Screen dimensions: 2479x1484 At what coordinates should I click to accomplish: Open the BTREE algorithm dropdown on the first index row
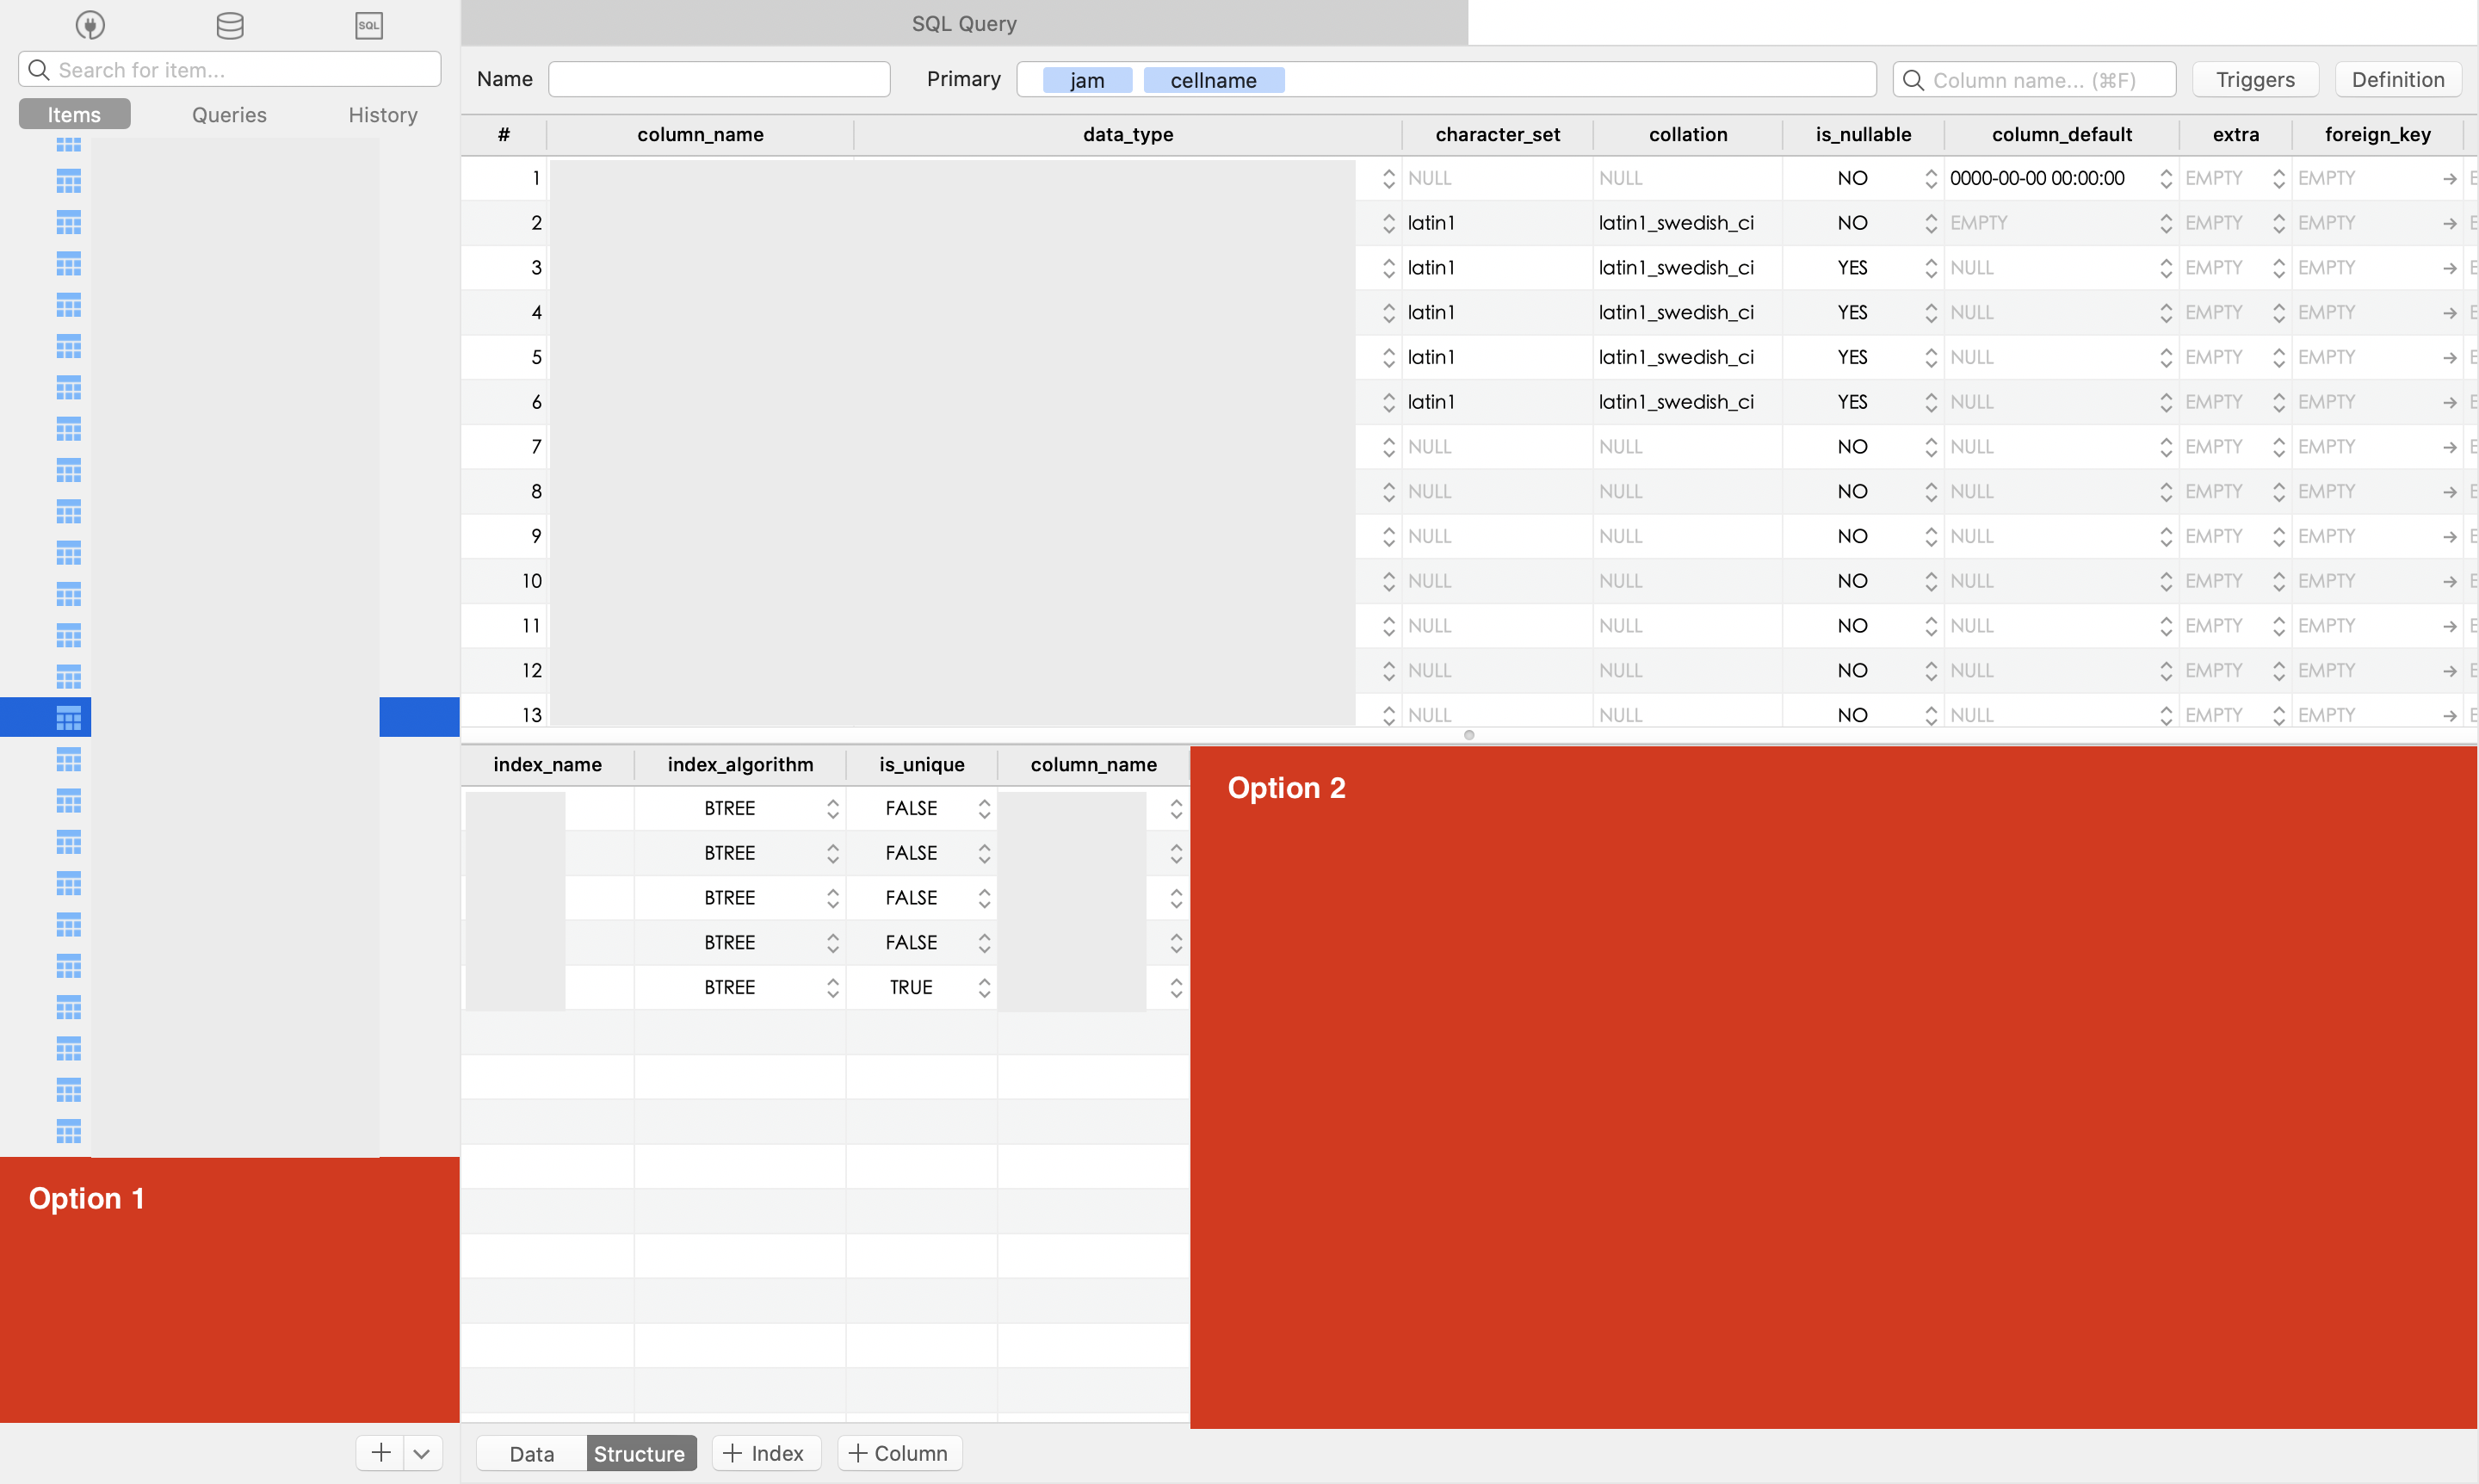pos(832,807)
